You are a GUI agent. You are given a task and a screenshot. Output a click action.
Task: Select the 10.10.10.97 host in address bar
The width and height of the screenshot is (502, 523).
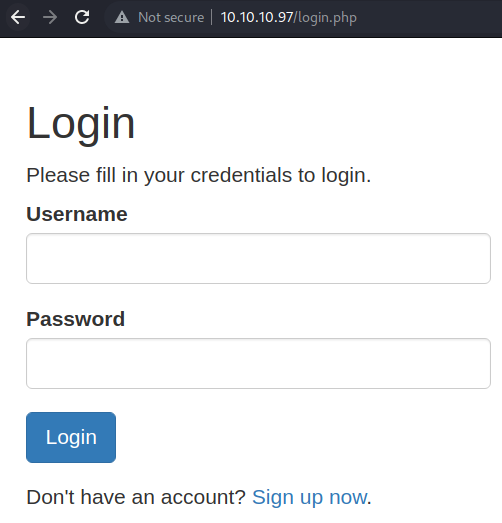[x=257, y=17]
